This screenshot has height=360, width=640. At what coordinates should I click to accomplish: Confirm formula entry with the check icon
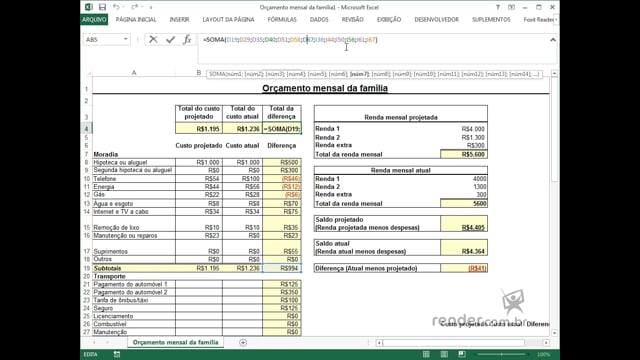click(x=170, y=39)
